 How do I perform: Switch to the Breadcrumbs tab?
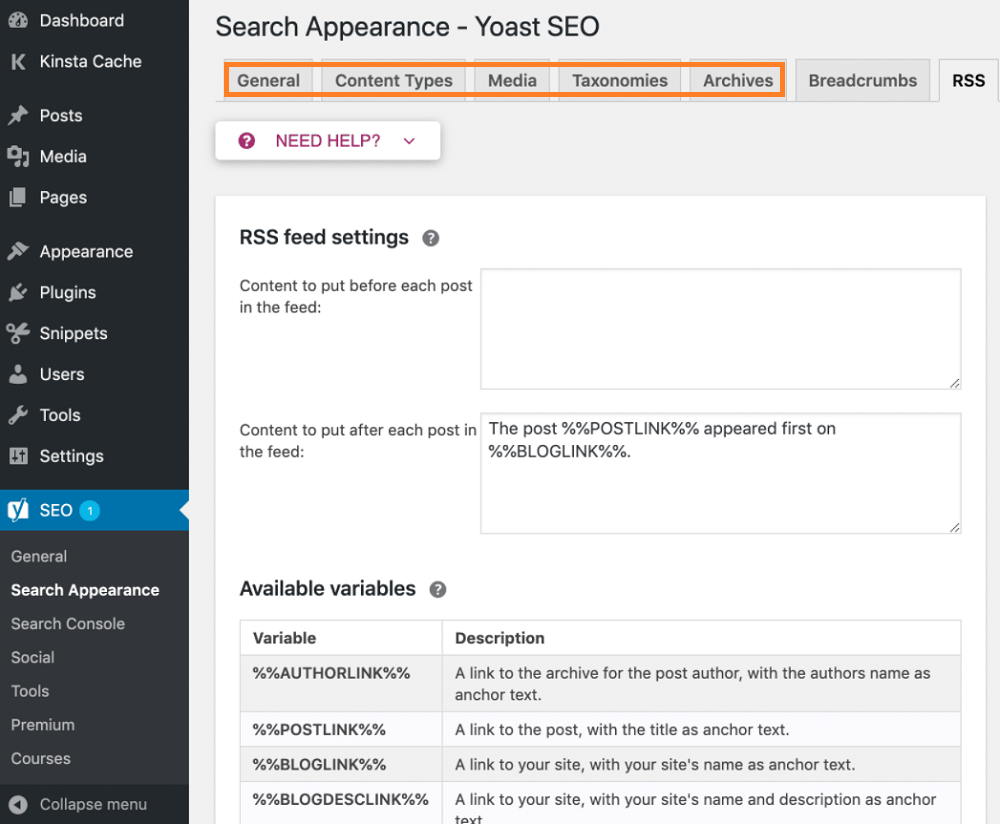863,80
